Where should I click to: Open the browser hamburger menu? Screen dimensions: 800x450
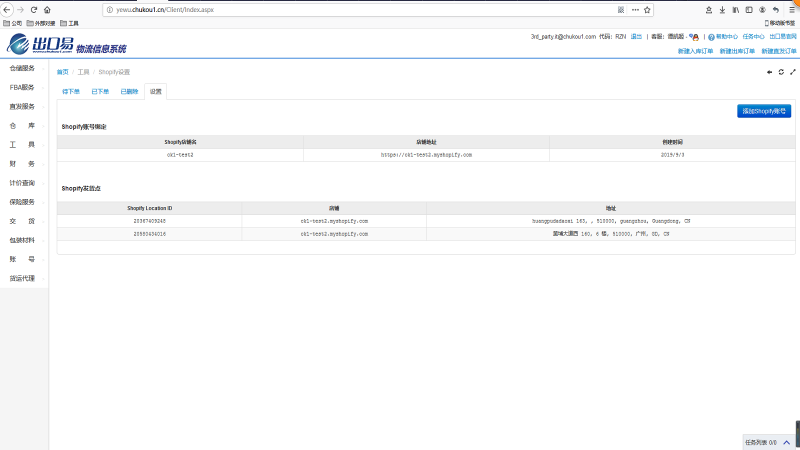pyautogui.click(x=792, y=10)
